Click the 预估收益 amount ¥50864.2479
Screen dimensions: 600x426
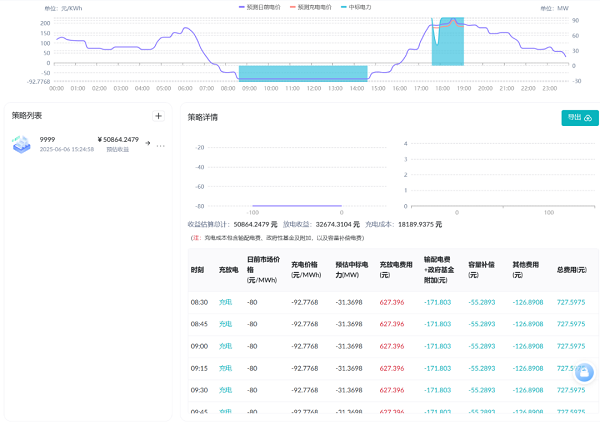(x=118, y=139)
